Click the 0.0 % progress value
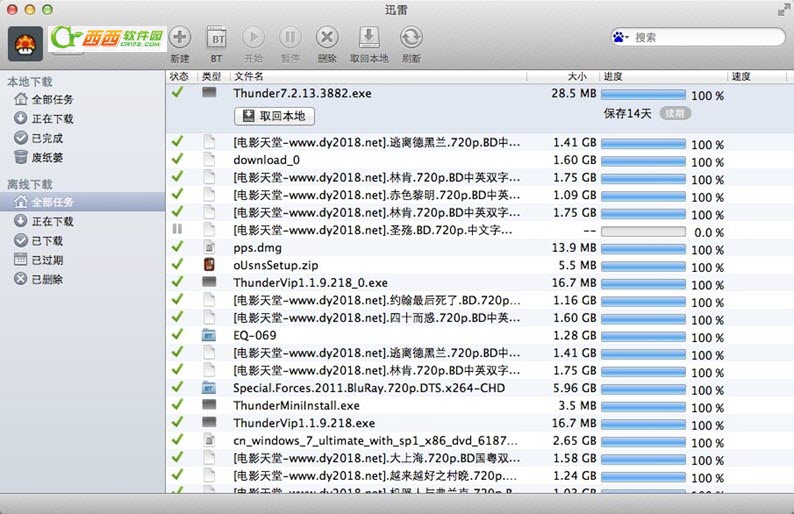The width and height of the screenshot is (794, 514). pyautogui.click(x=708, y=232)
